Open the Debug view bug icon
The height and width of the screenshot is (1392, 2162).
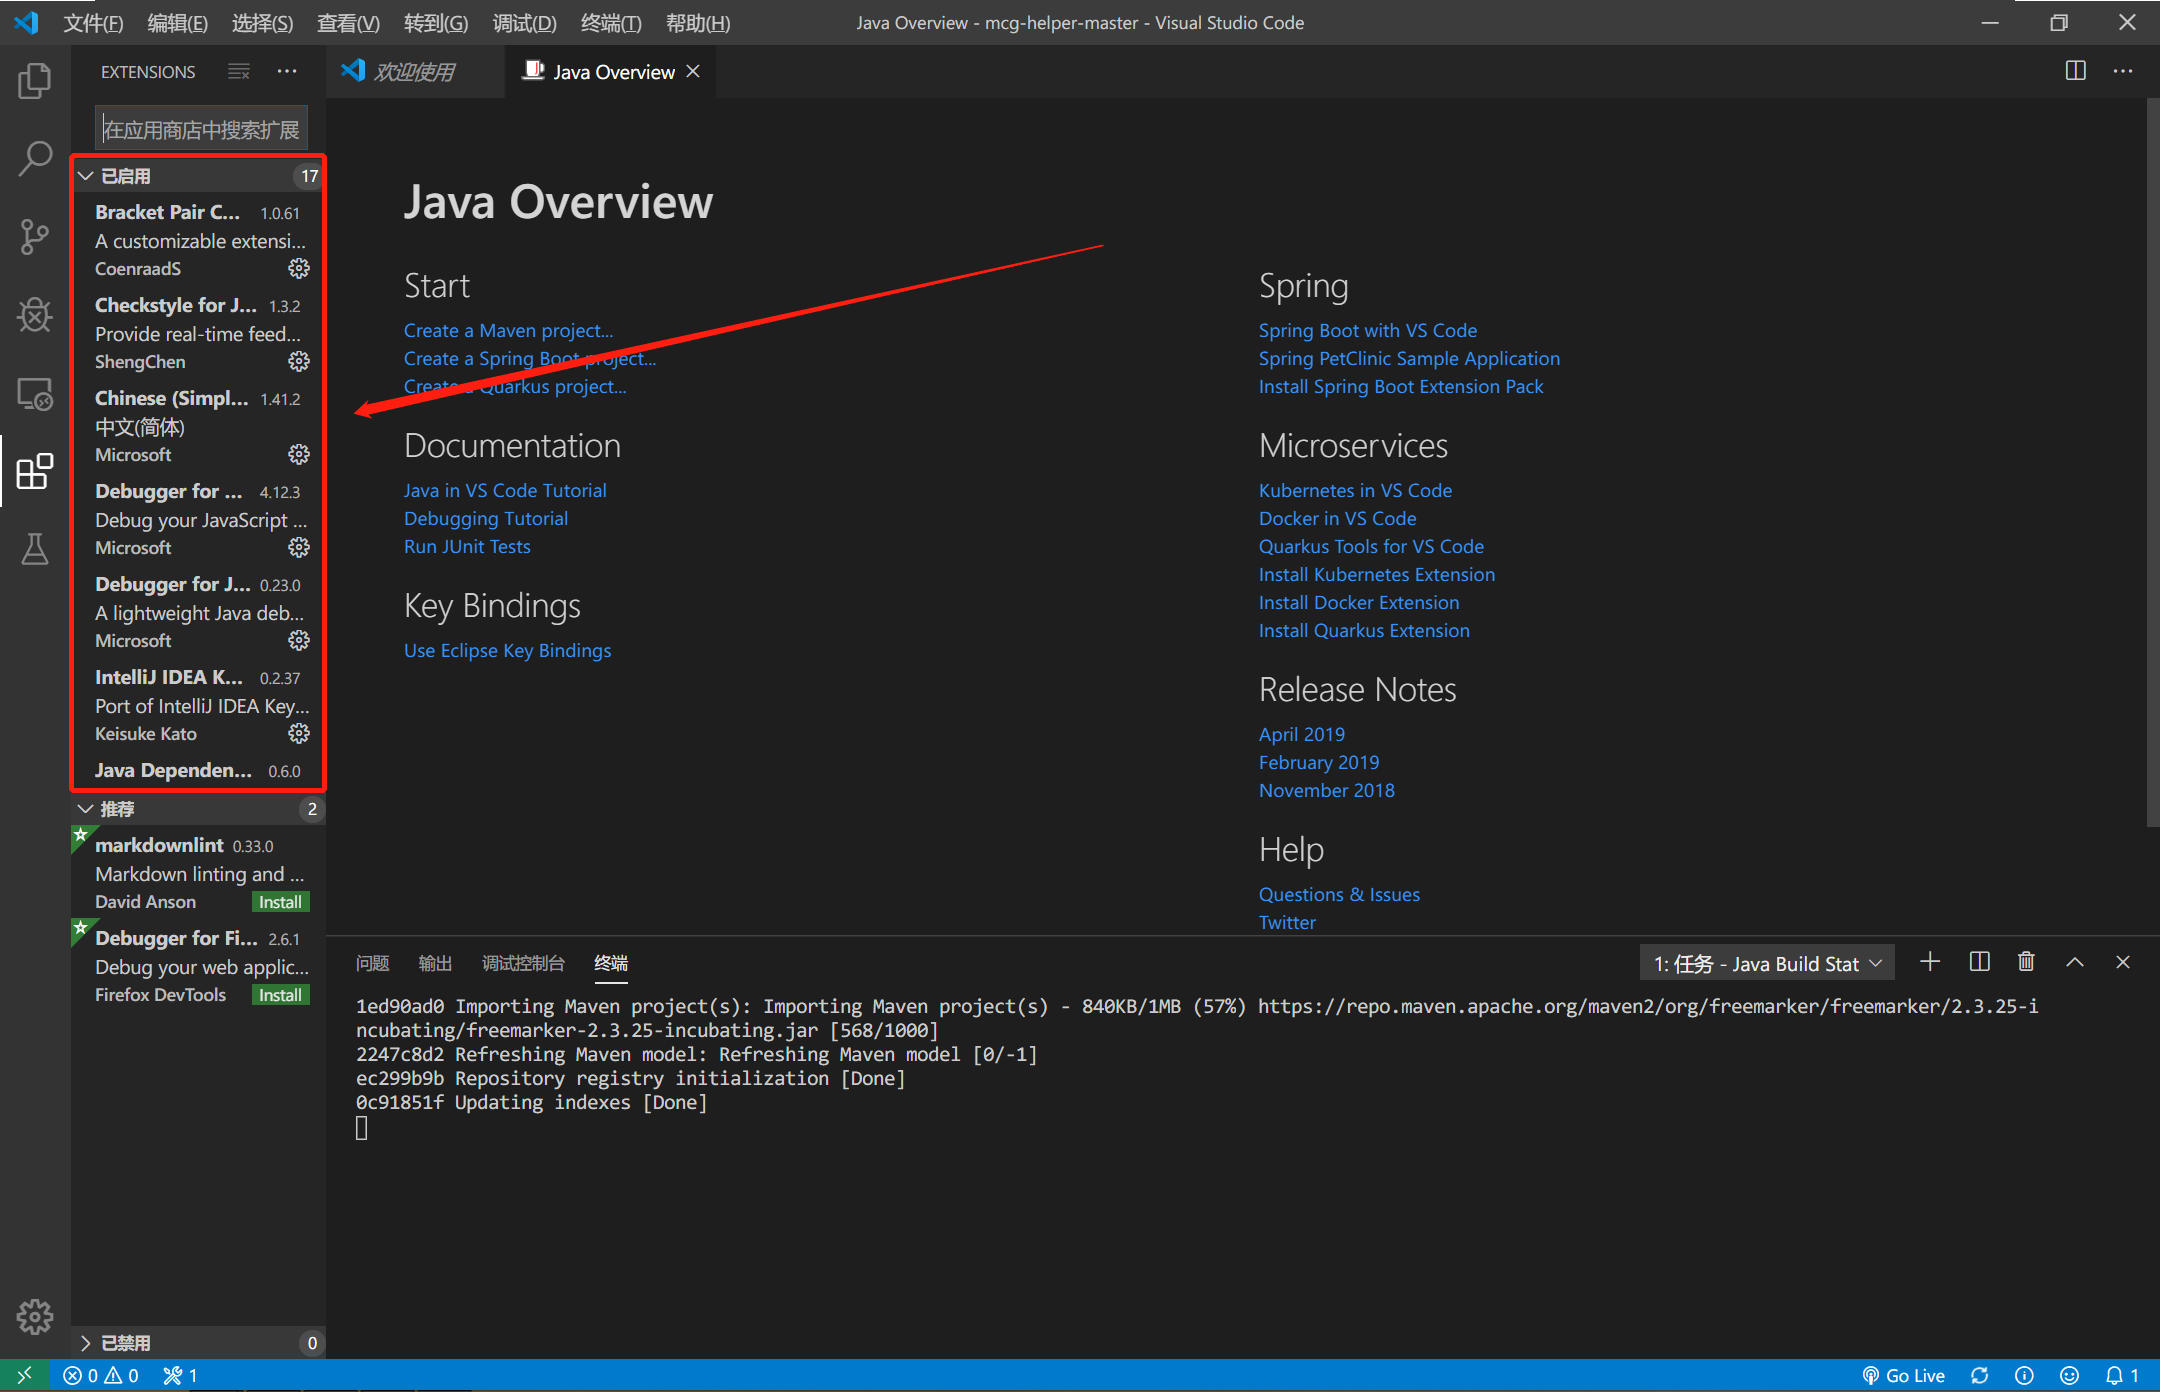[x=34, y=315]
